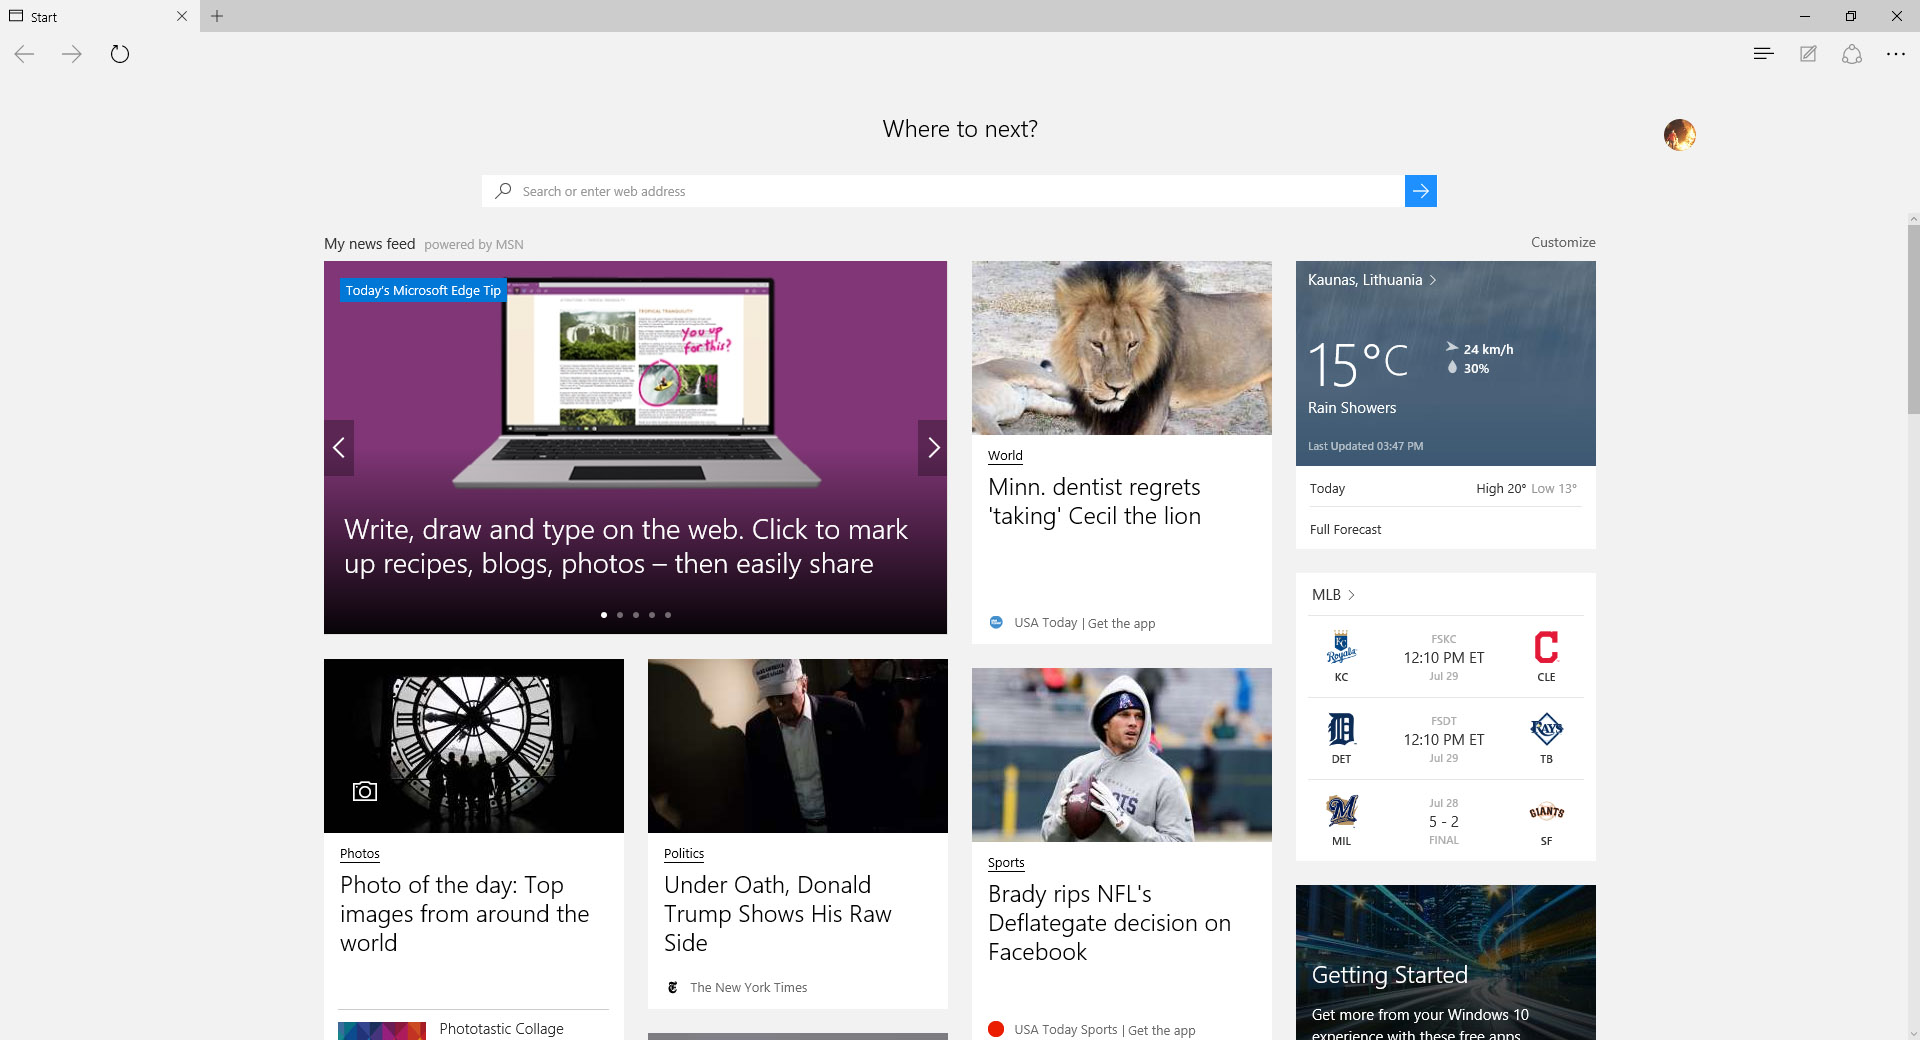
Task: Open the More actions ellipsis menu
Action: coord(1896,54)
